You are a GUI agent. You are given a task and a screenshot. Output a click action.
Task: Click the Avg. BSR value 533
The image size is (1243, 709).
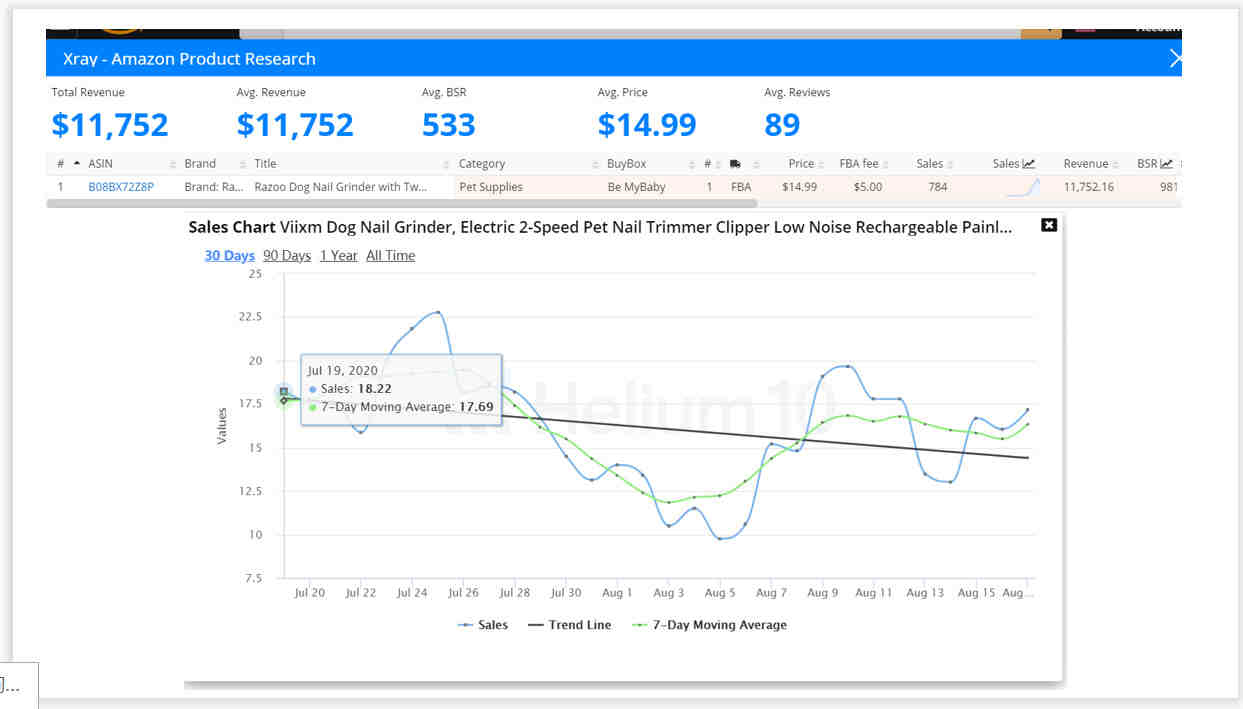(449, 125)
